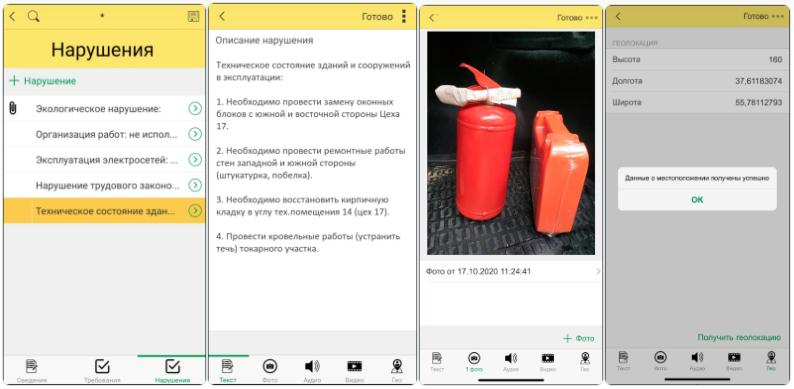Open details chevron next to photo date
This screenshot has height=389, width=794.
(598, 271)
